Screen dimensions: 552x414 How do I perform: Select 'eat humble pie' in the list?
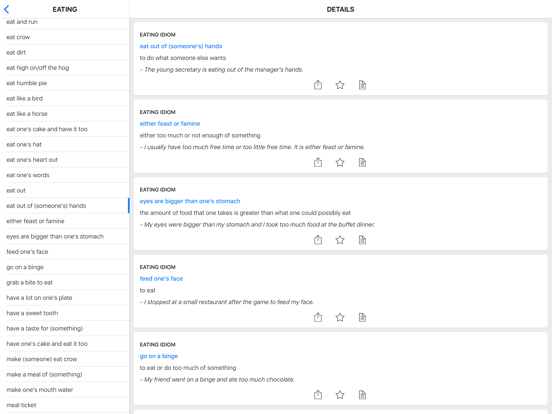[65, 83]
